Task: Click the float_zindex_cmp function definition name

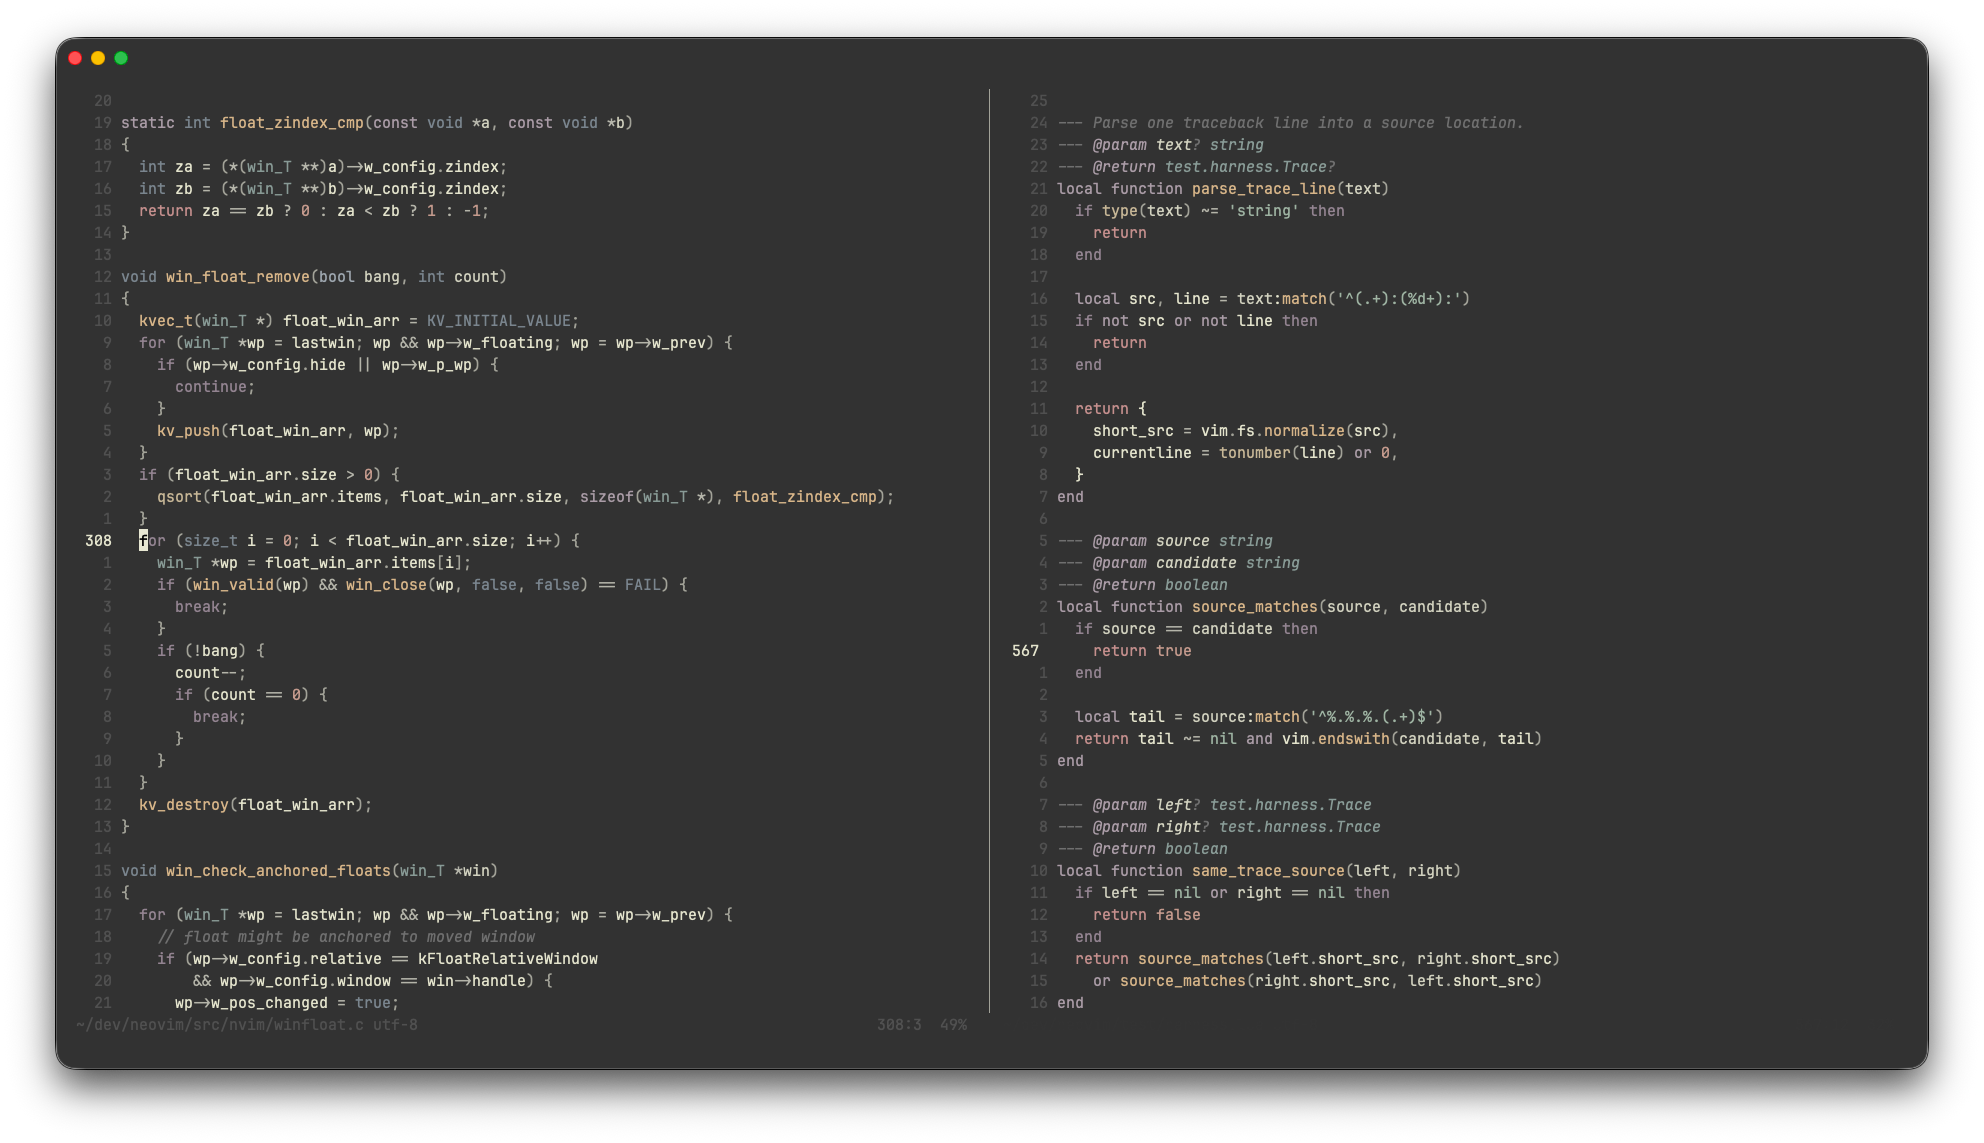Action: coord(292,123)
